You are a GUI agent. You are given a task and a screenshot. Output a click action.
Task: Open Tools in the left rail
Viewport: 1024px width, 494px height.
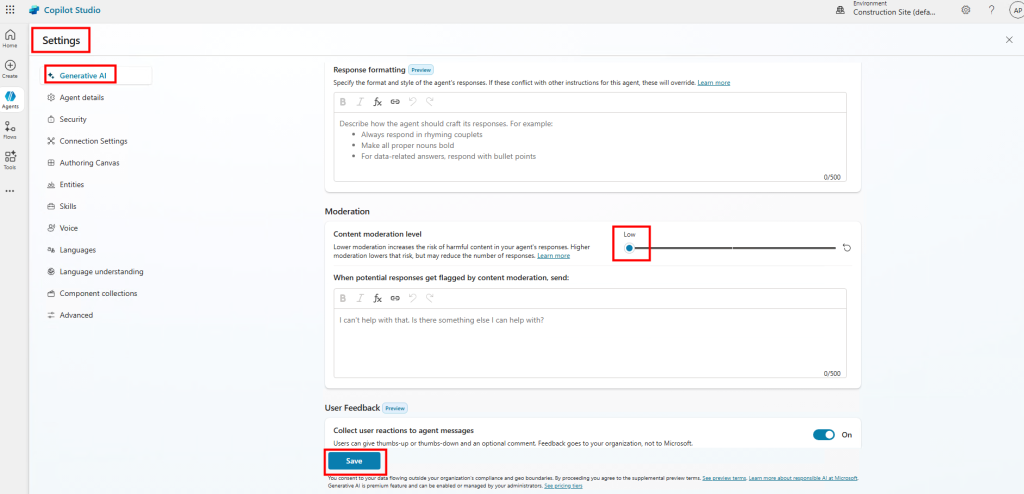(x=10, y=159)
